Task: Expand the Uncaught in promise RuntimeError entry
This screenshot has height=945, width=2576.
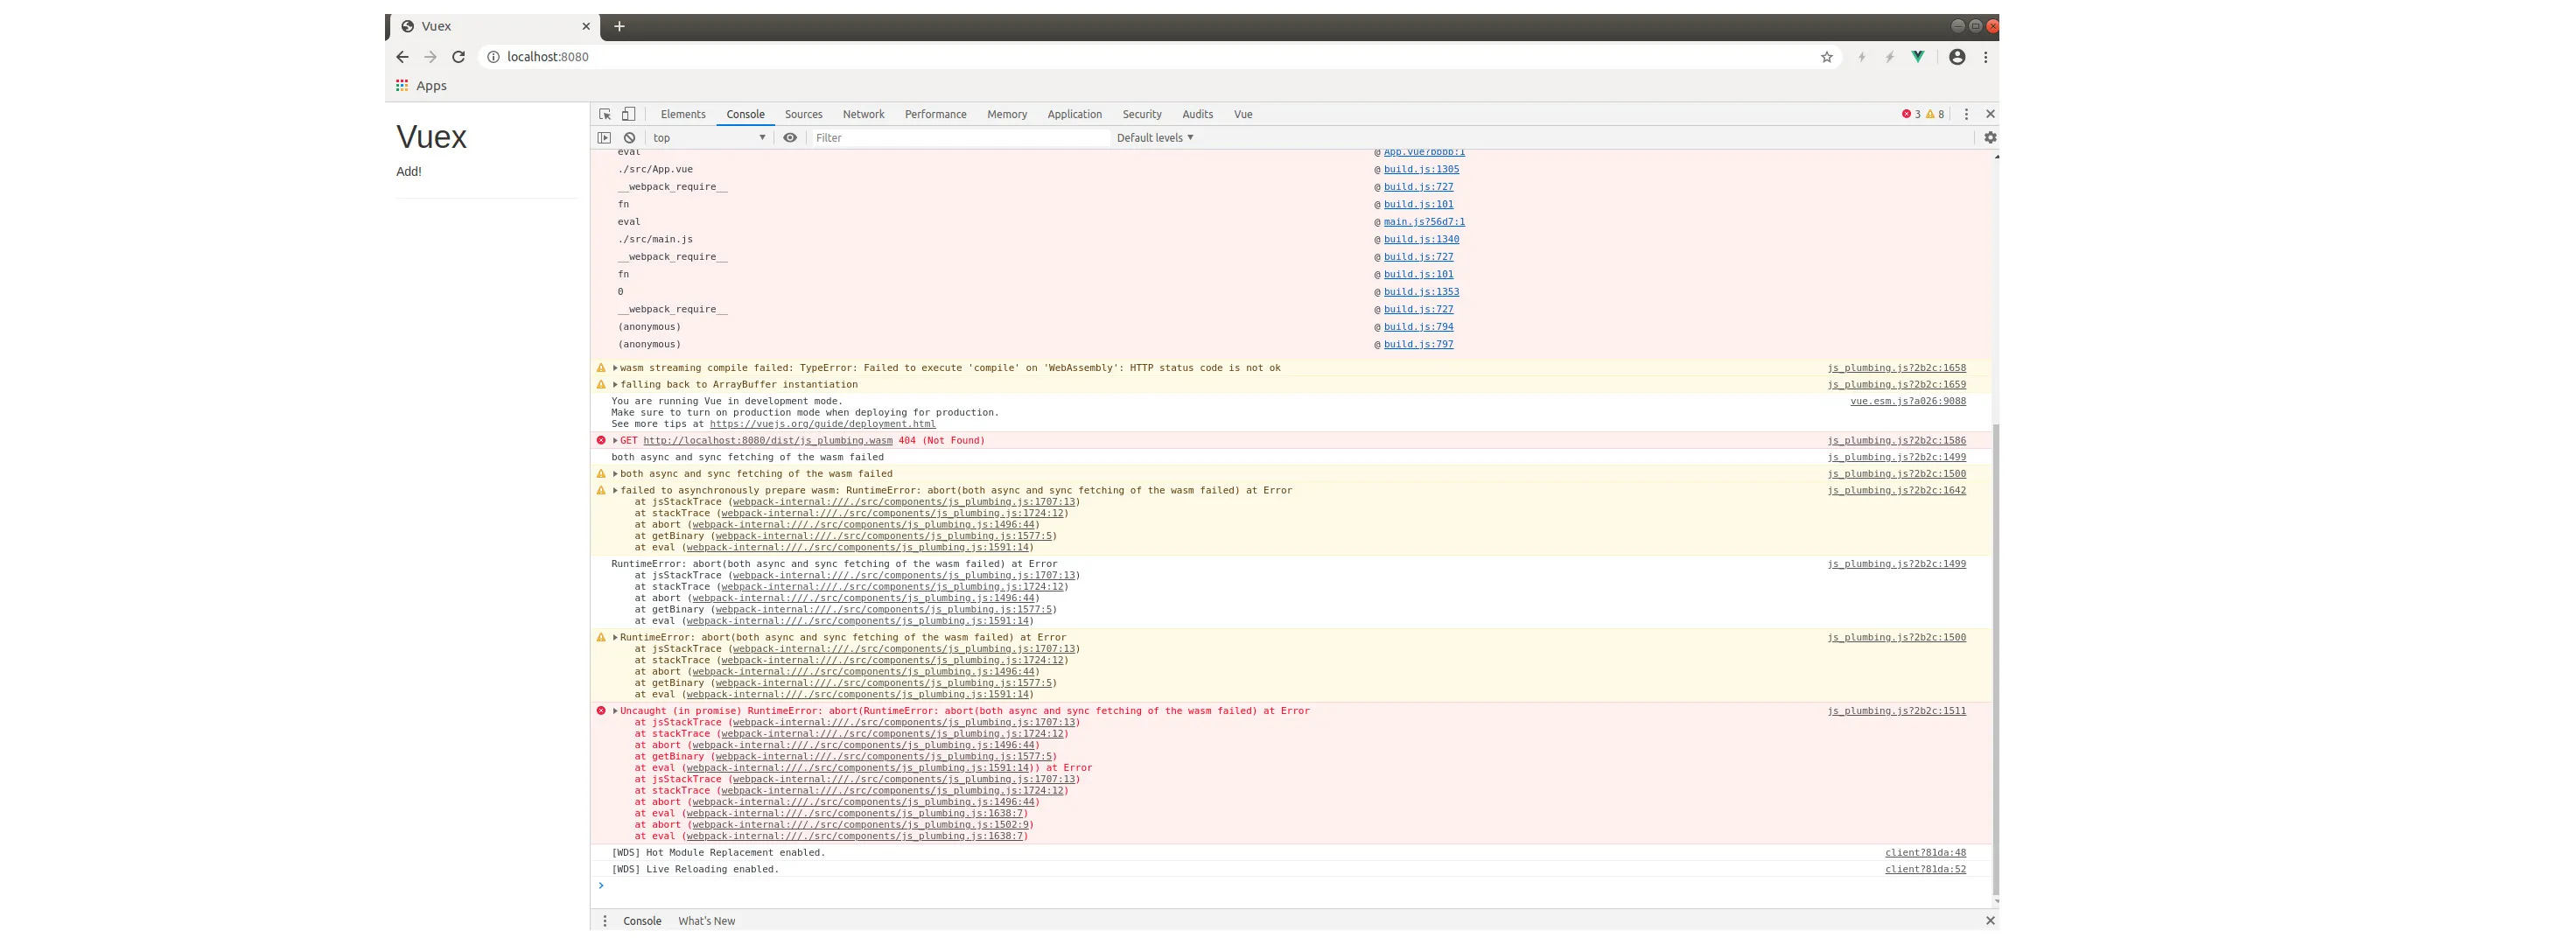Action: (615, 711)
